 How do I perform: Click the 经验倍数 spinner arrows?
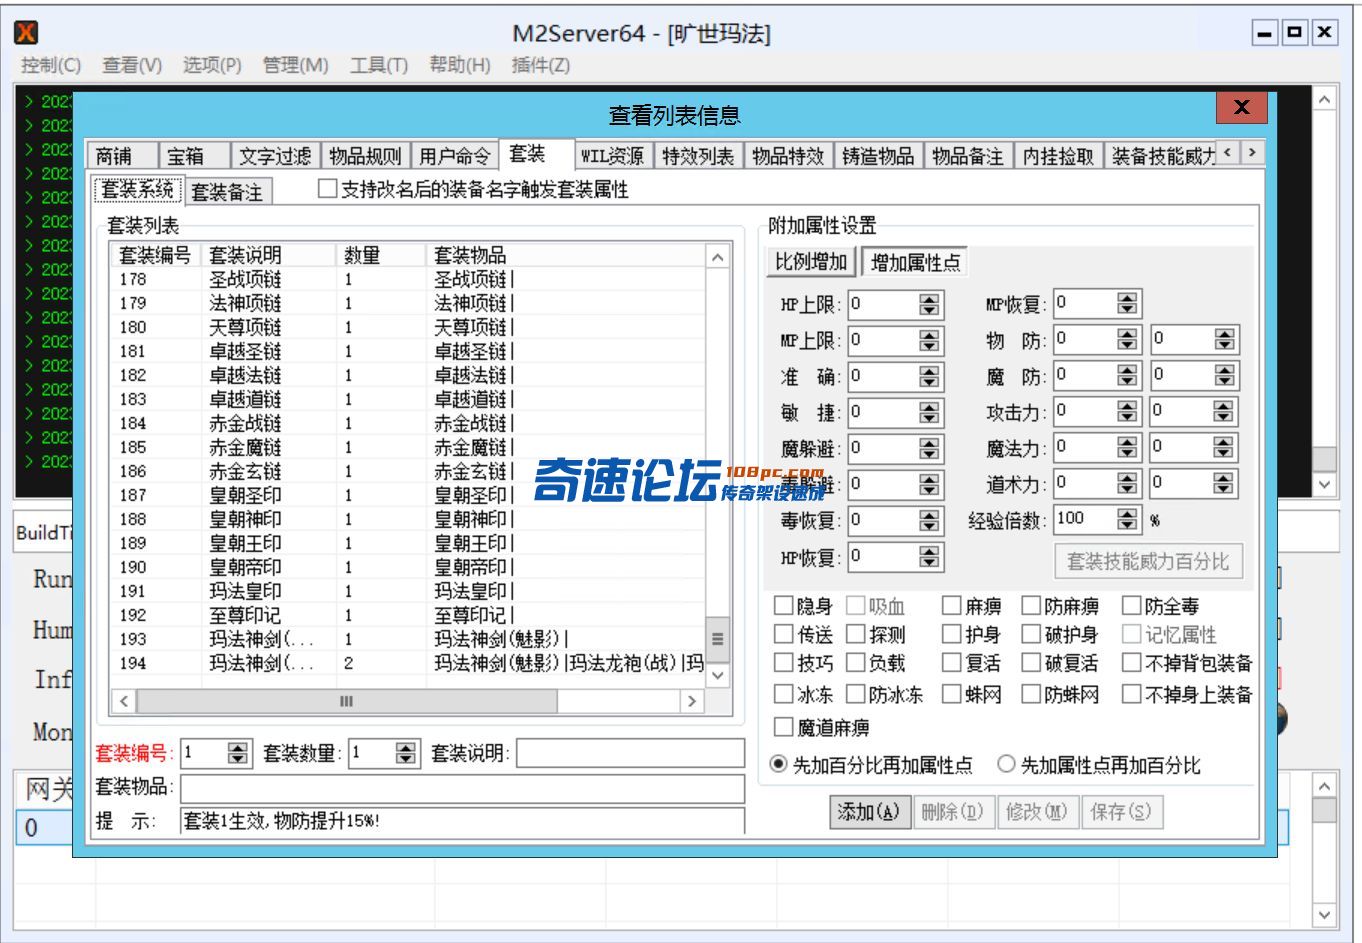coord(1128,519)
